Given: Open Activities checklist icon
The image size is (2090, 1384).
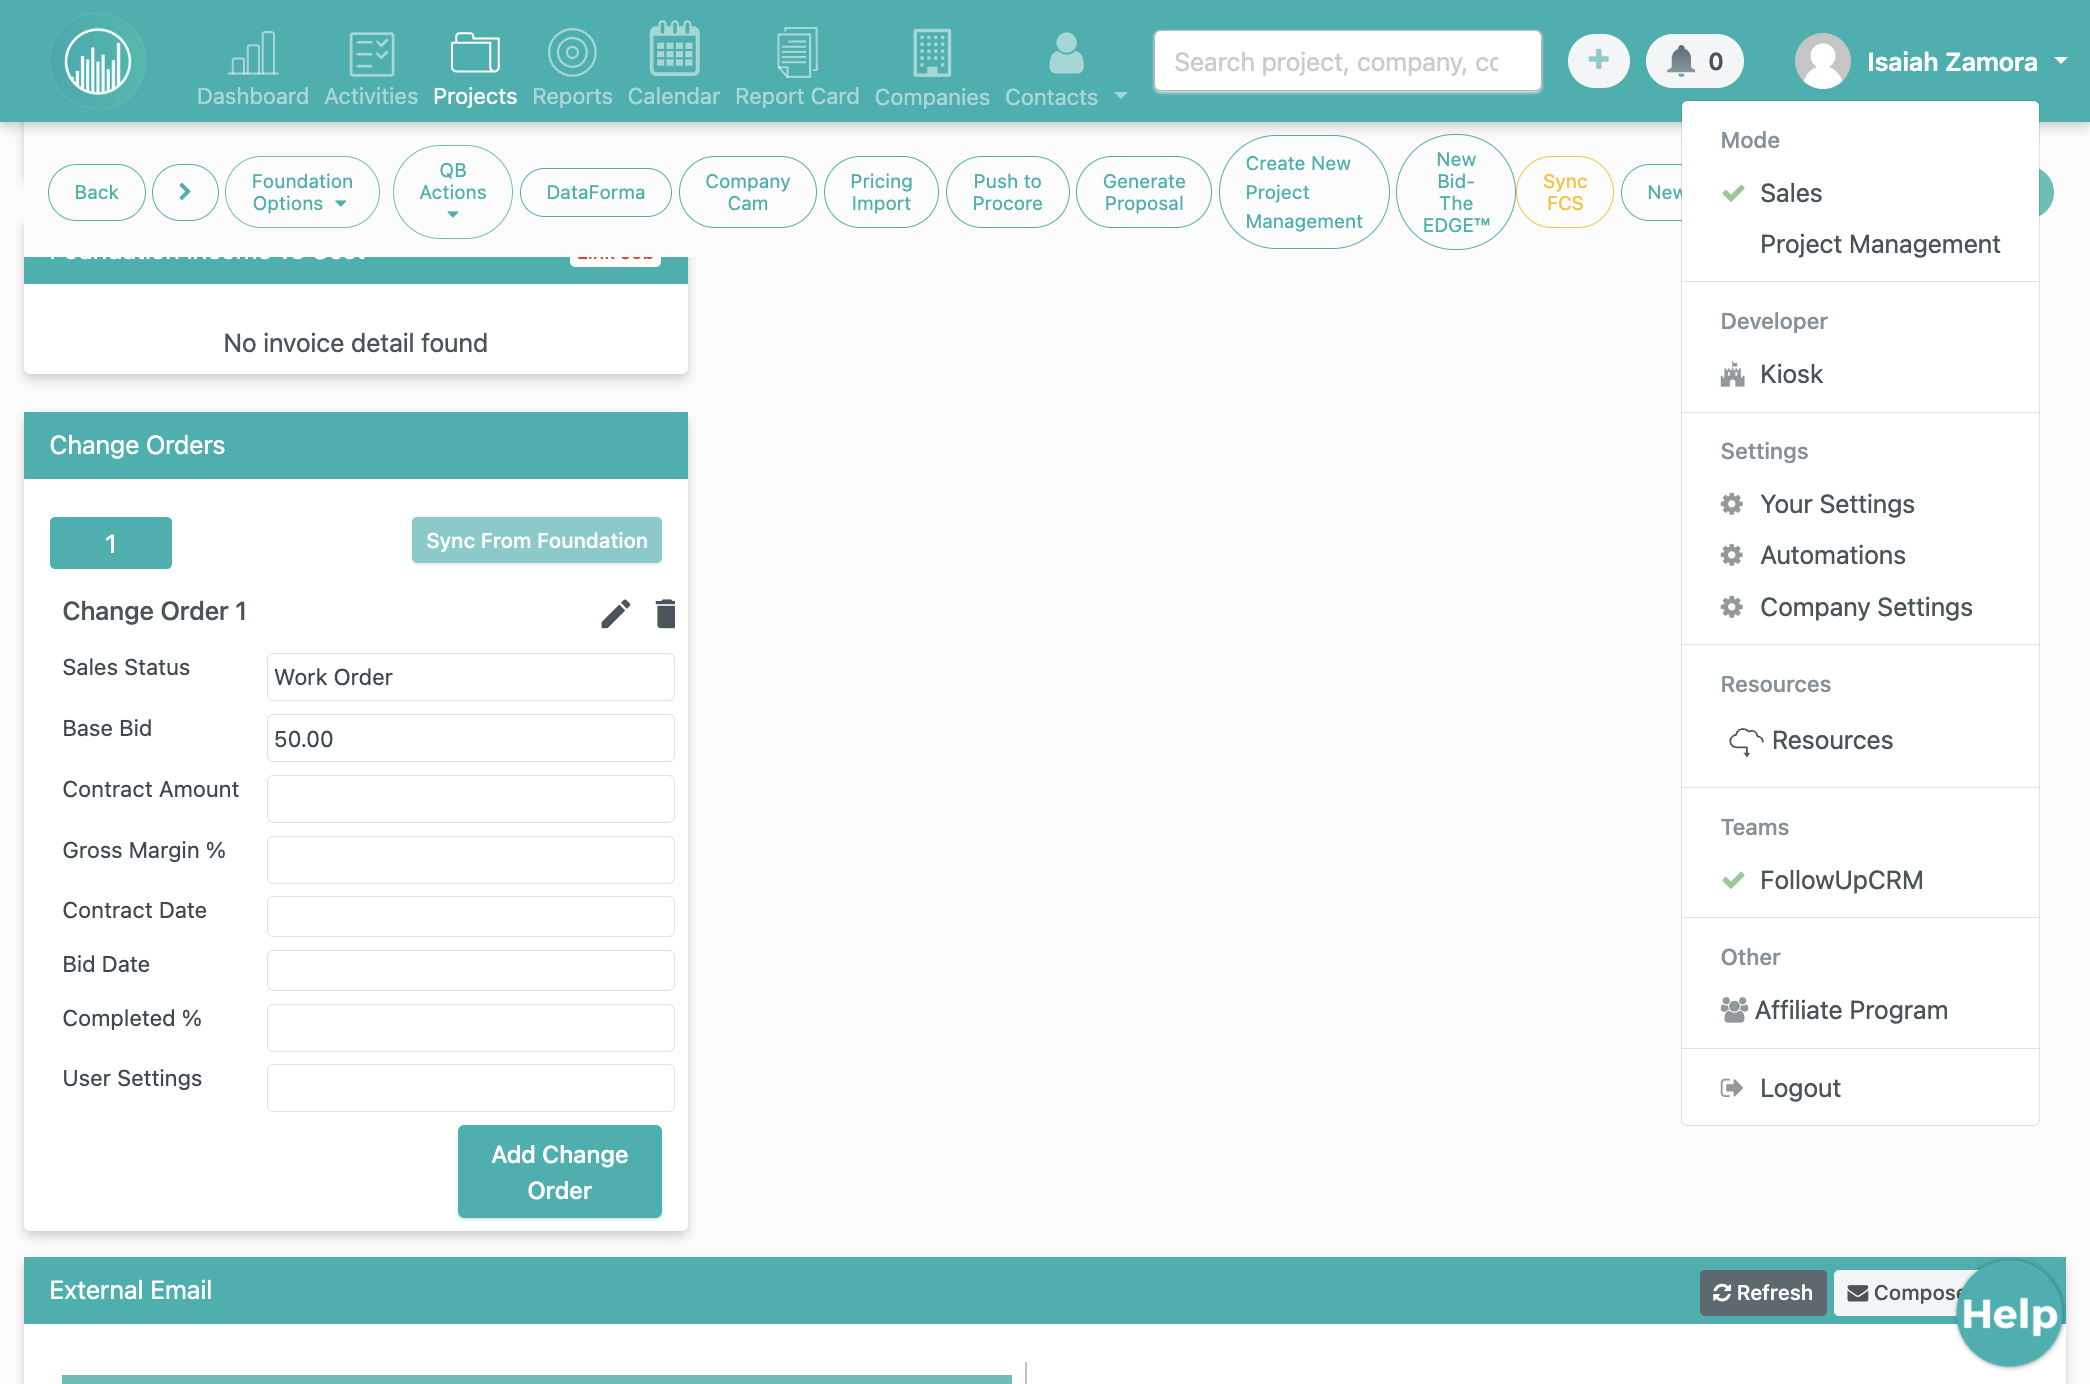Looking at the screenshot, I should (x=371, y=54).
